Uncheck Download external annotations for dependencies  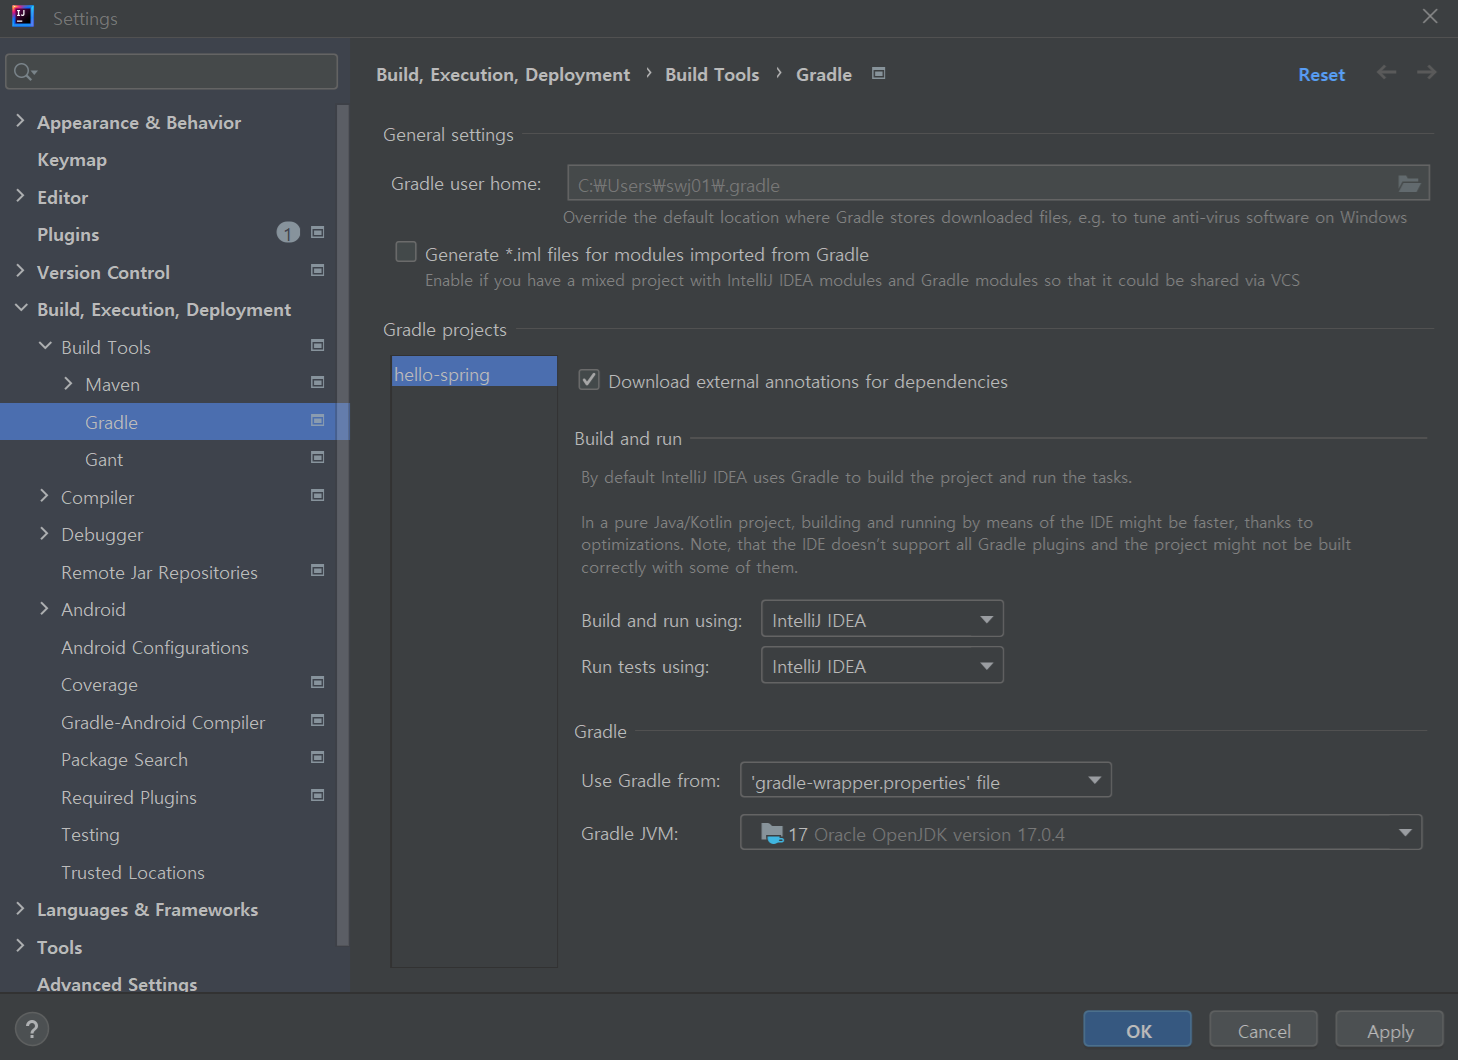click(x=589, y=379)
